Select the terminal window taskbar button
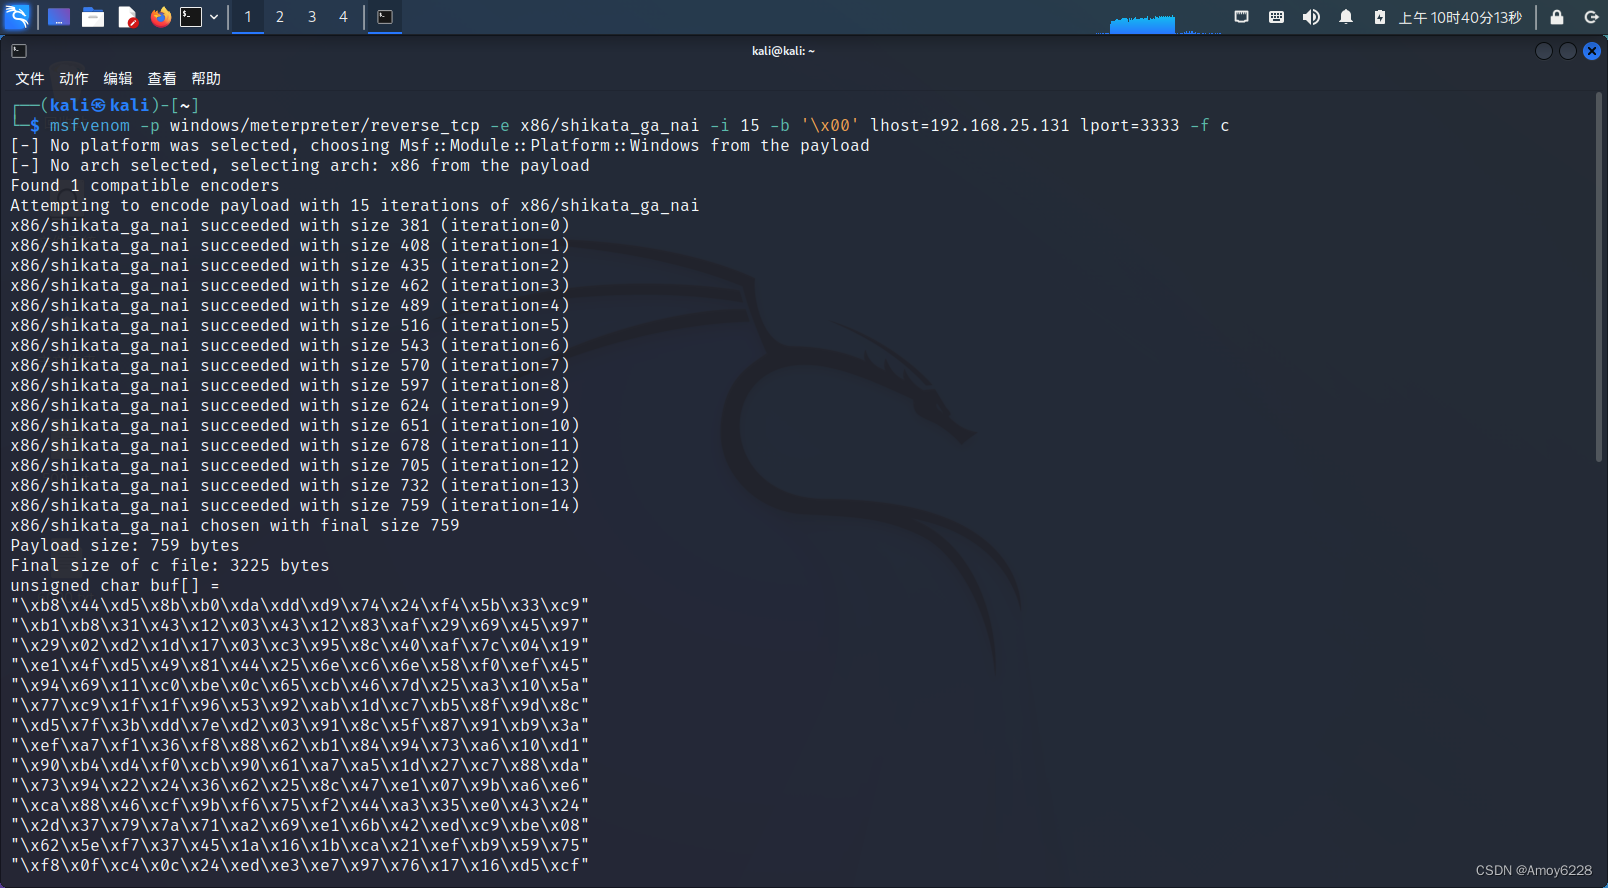 385,17
